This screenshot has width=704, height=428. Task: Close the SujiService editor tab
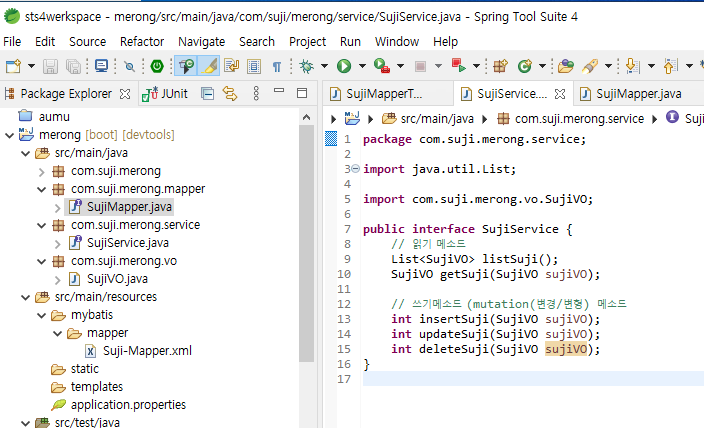click(x=560, y=94)
